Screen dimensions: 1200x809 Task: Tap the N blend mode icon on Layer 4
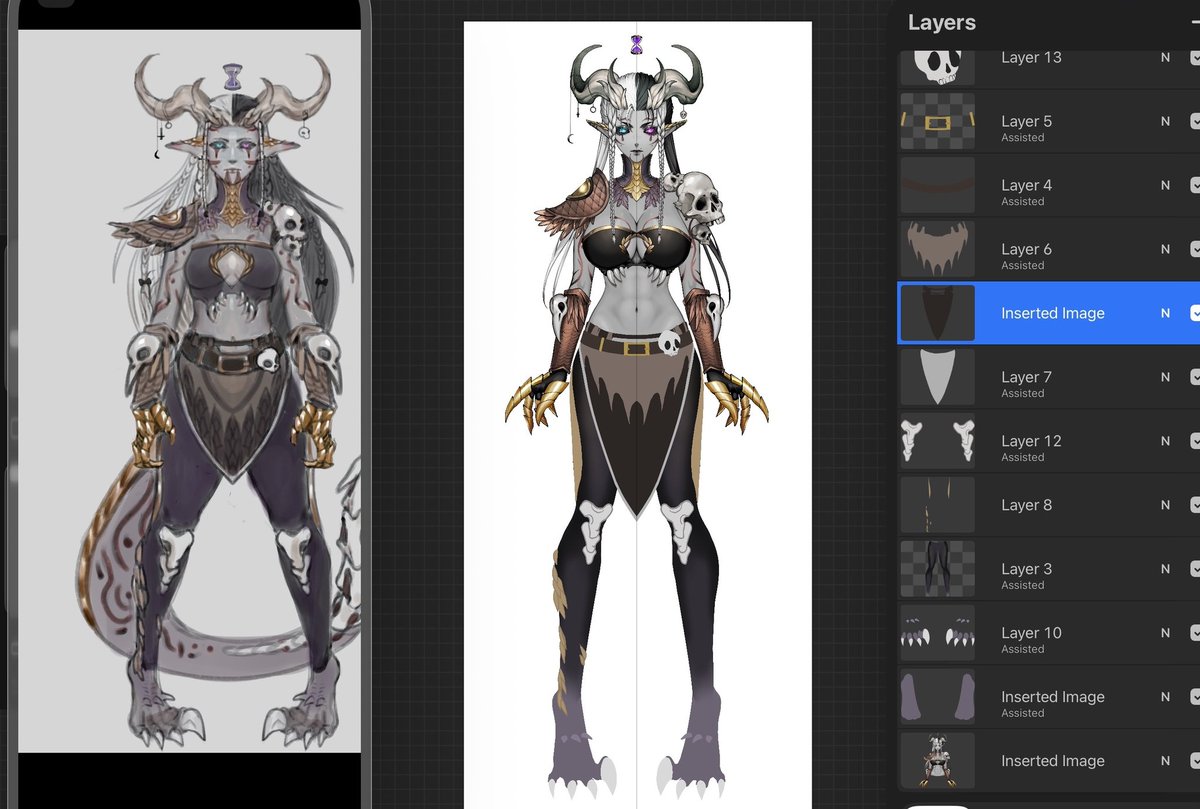pos(1166,185)
